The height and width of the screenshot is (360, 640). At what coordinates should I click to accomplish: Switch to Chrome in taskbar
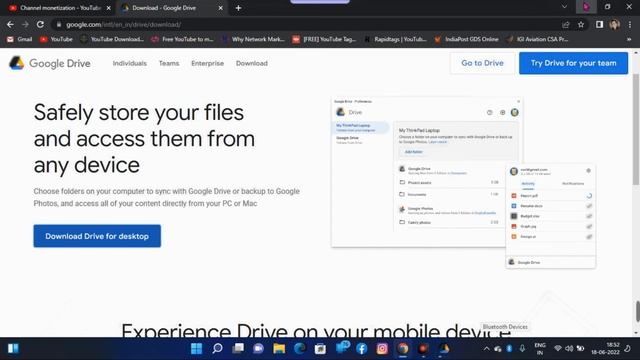point(403,348)
